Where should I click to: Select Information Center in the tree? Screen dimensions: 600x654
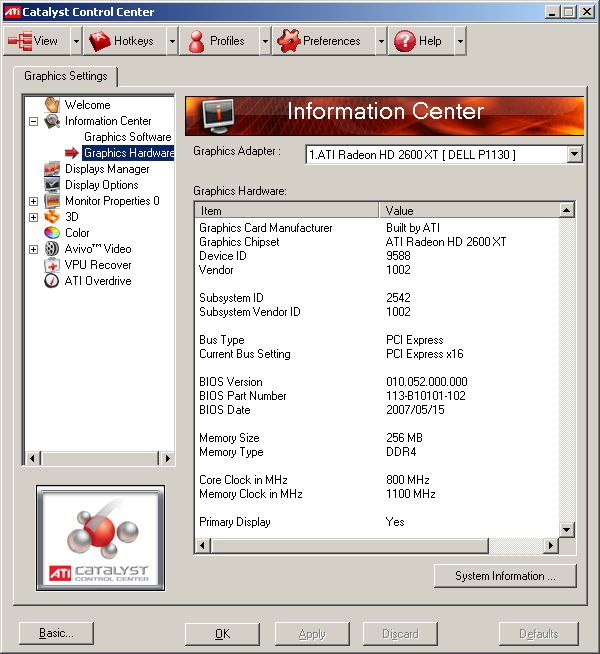108,121
